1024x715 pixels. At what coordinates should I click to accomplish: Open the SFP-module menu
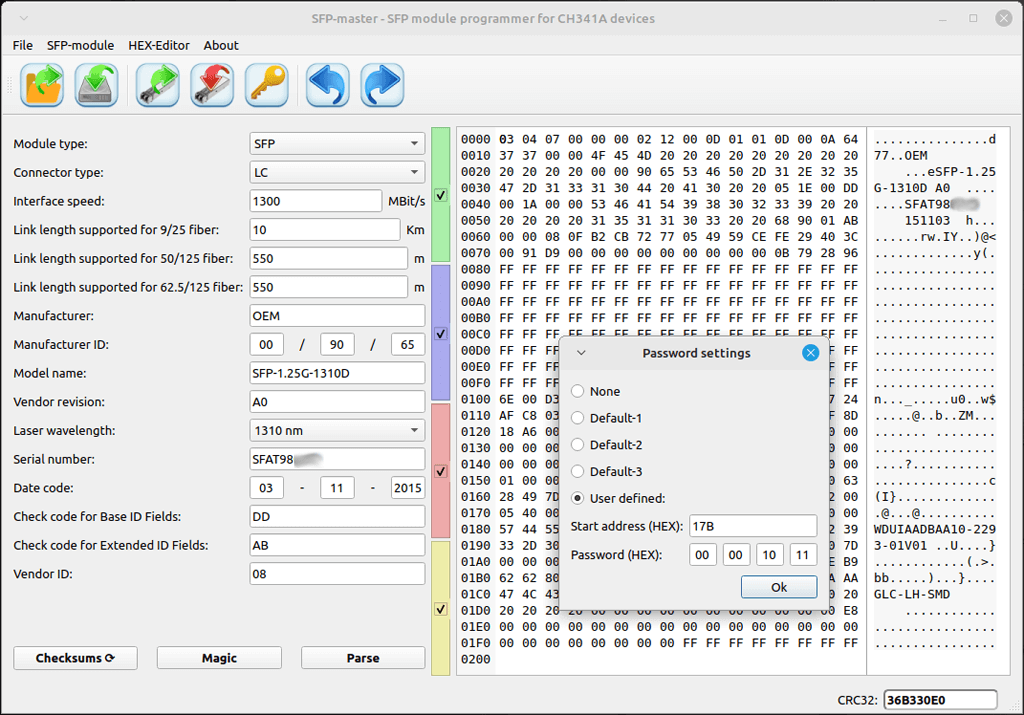[80, 45]
